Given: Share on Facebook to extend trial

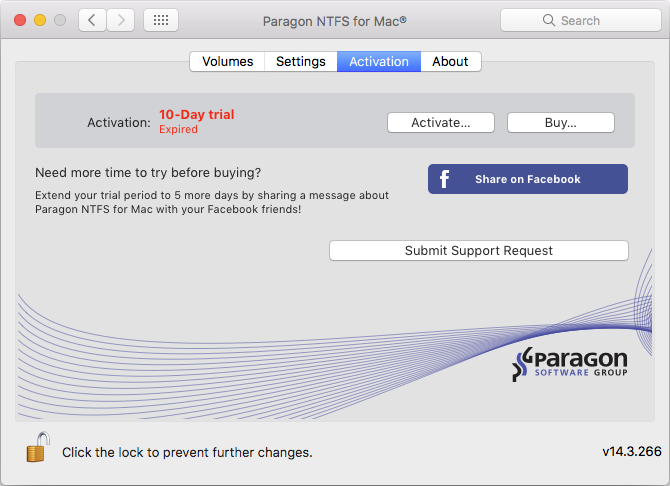Looking at the screenshot, I should [x=528, y=179].
